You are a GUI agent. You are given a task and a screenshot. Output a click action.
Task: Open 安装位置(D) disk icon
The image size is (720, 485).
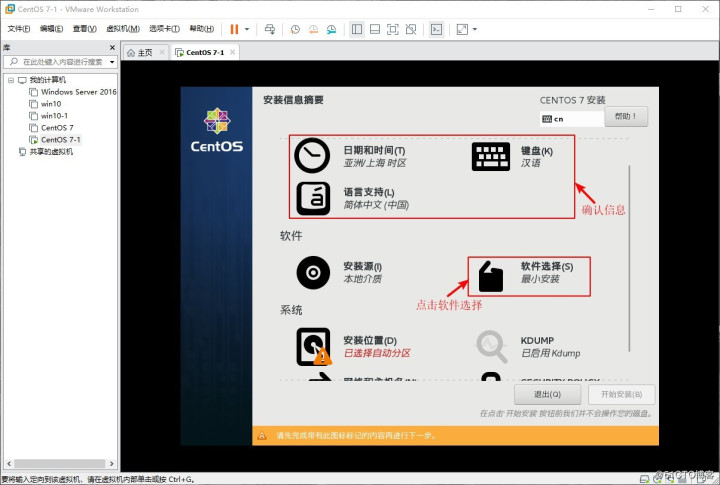tap(314, 347)
